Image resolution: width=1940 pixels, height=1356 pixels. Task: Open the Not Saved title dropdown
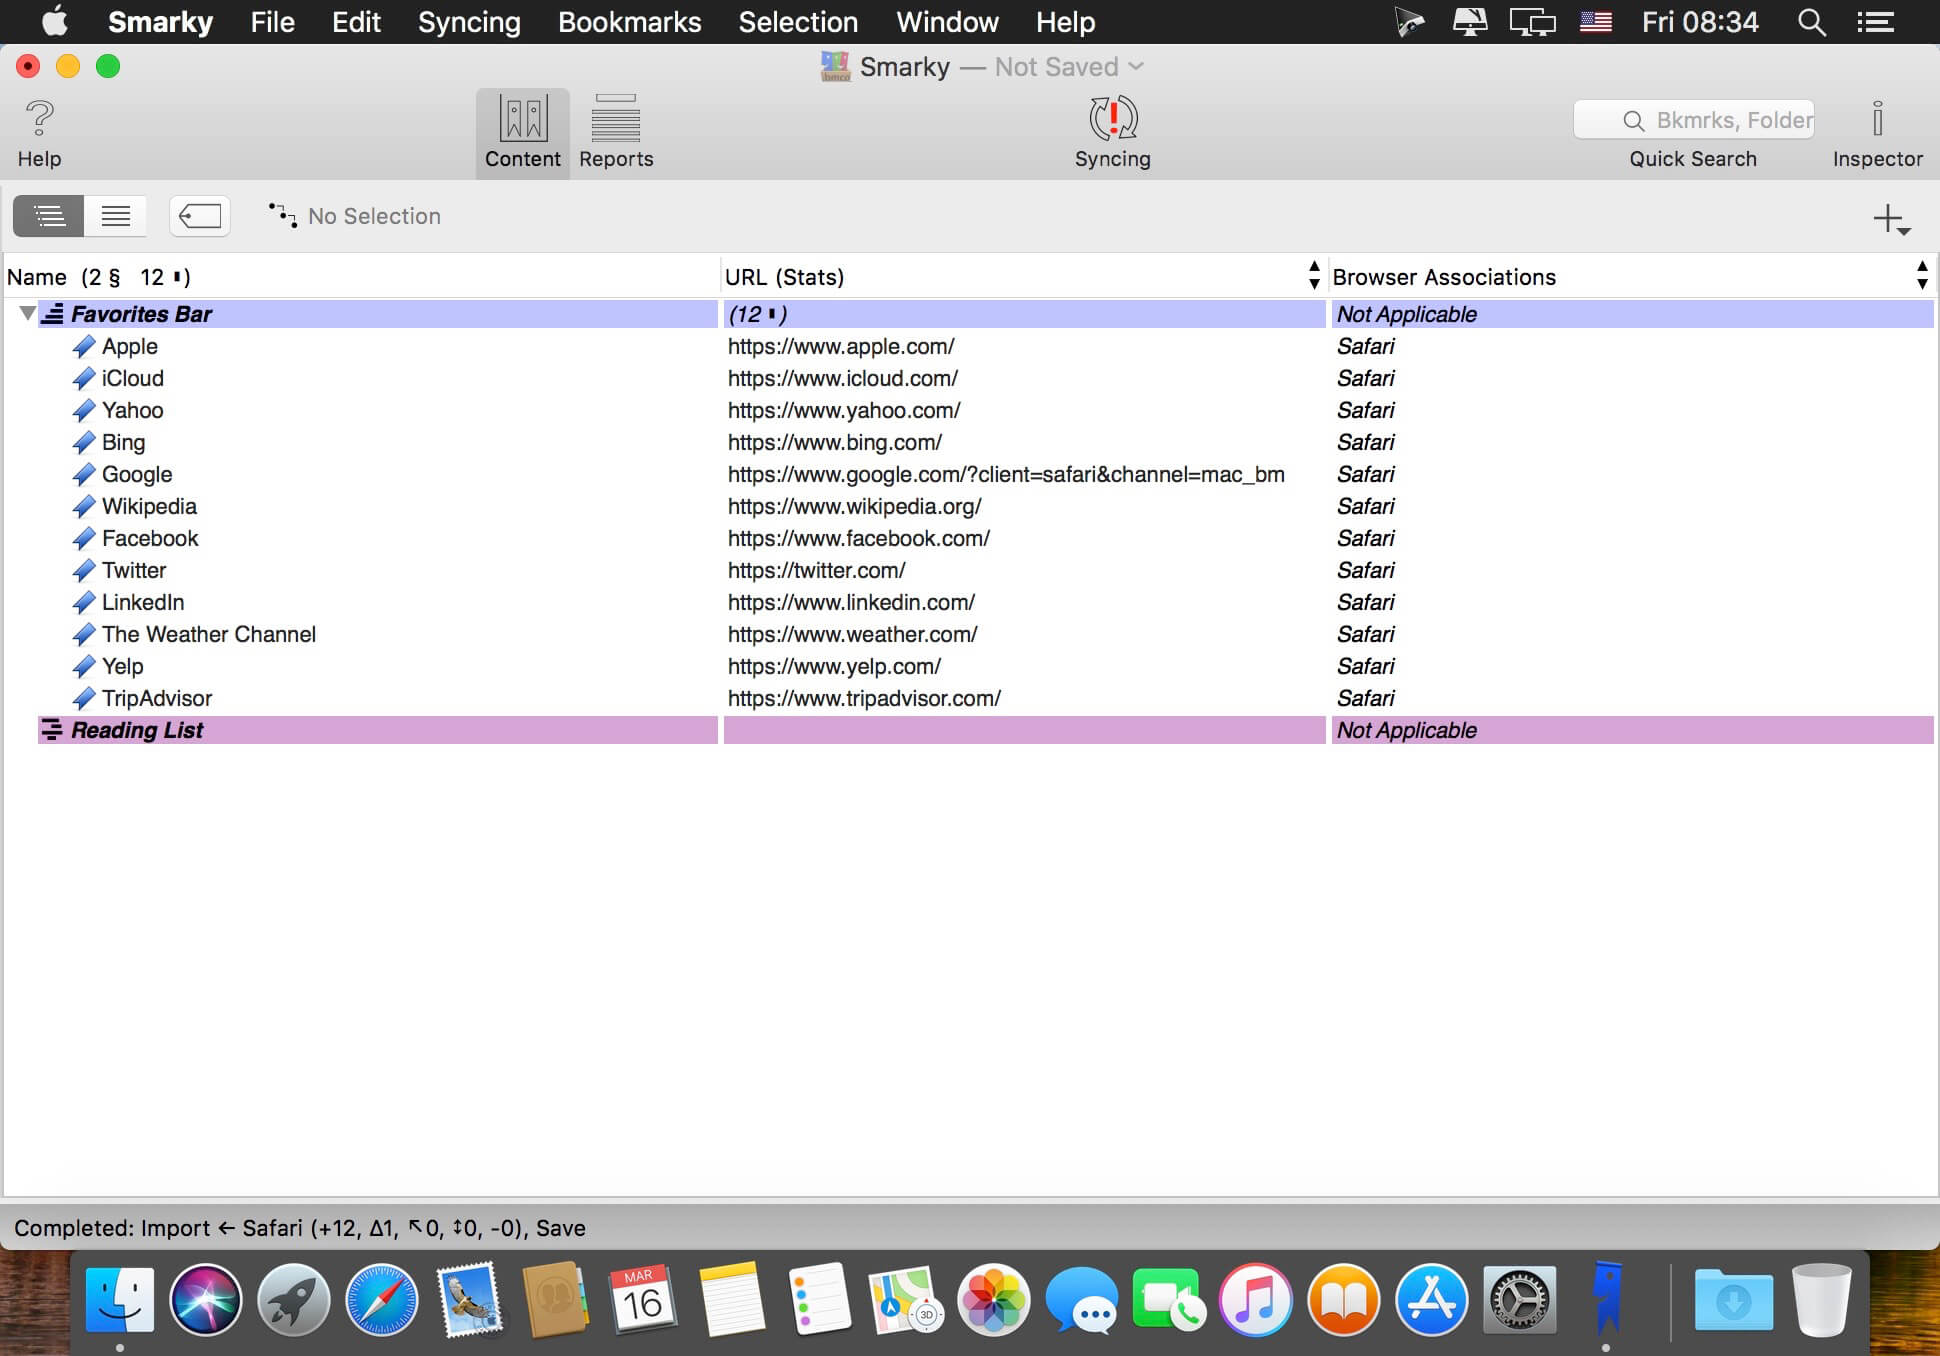(1136, 66)
